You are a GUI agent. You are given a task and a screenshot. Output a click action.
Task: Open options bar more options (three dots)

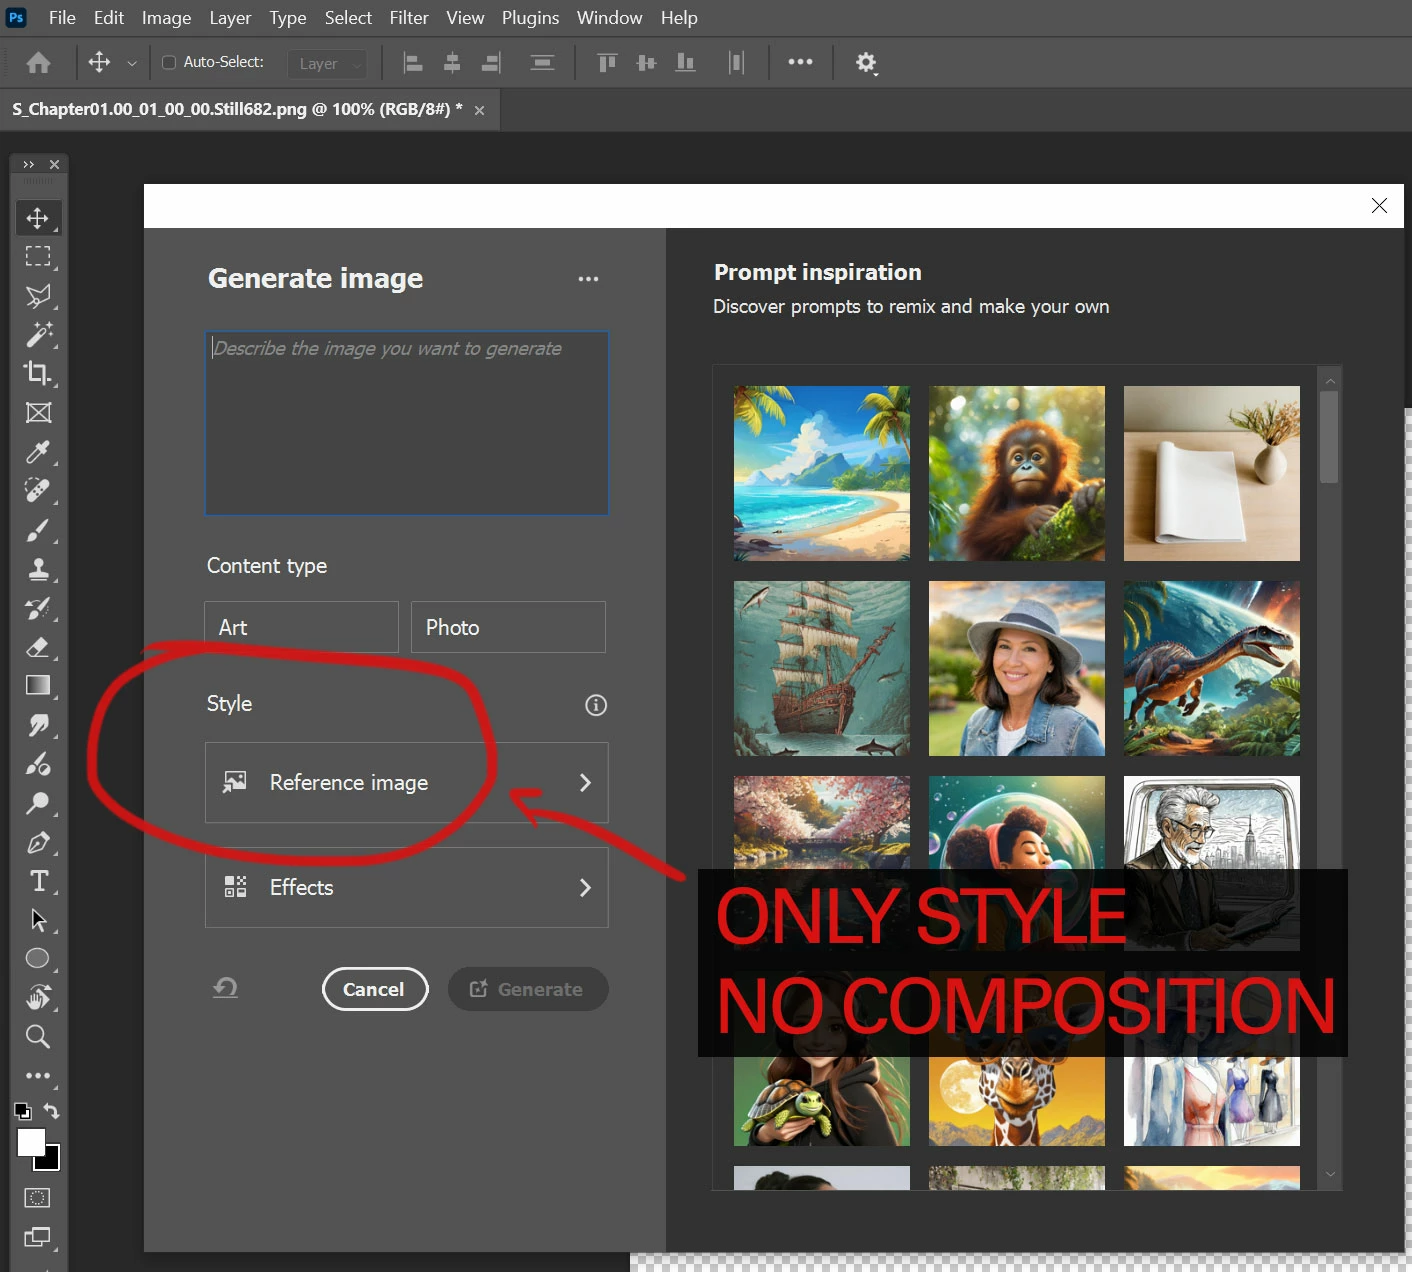pyautogui.click(x=800, y=62)
